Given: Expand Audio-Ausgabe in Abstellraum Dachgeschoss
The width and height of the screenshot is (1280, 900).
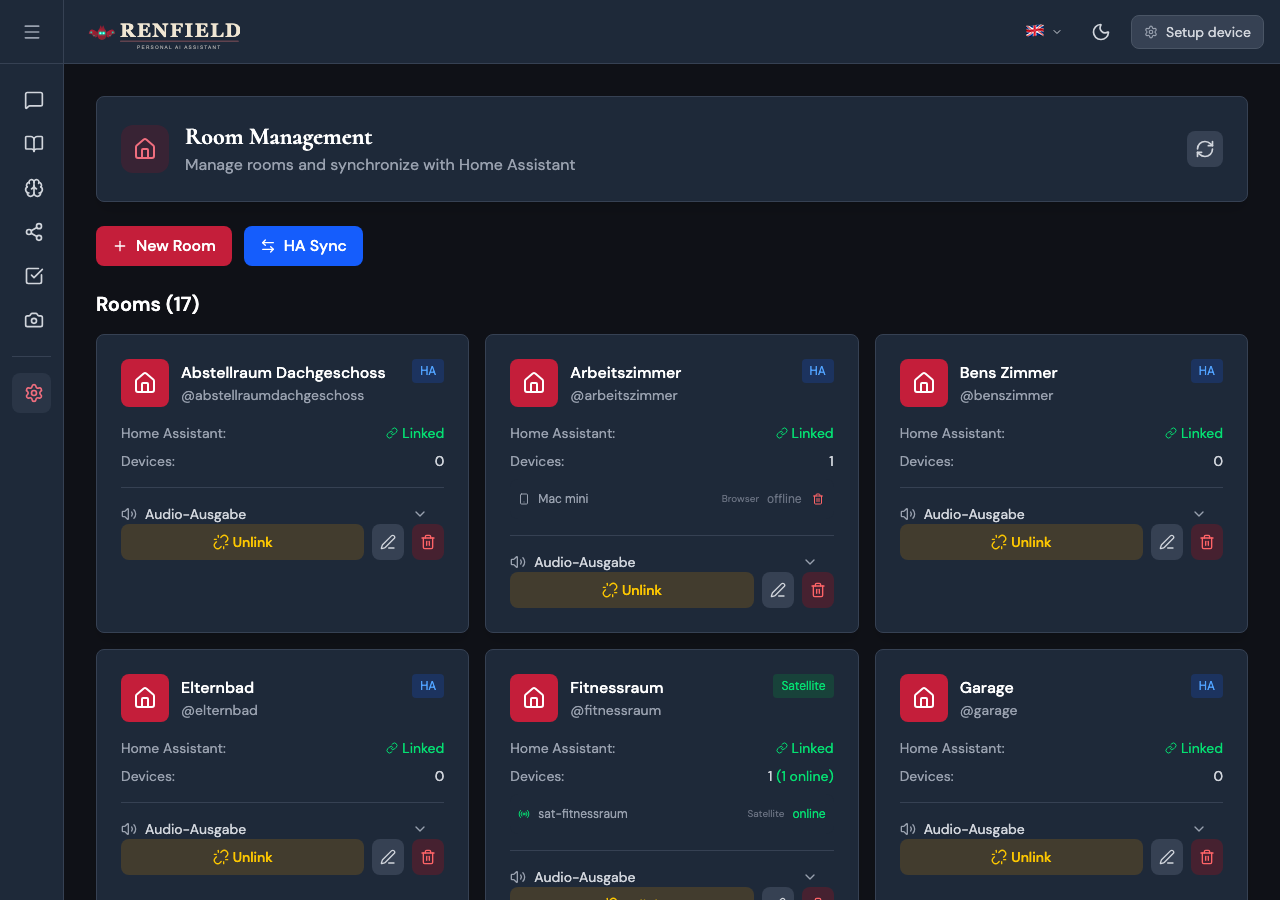Looking at the screenshot, I should (x=420, y=514).
